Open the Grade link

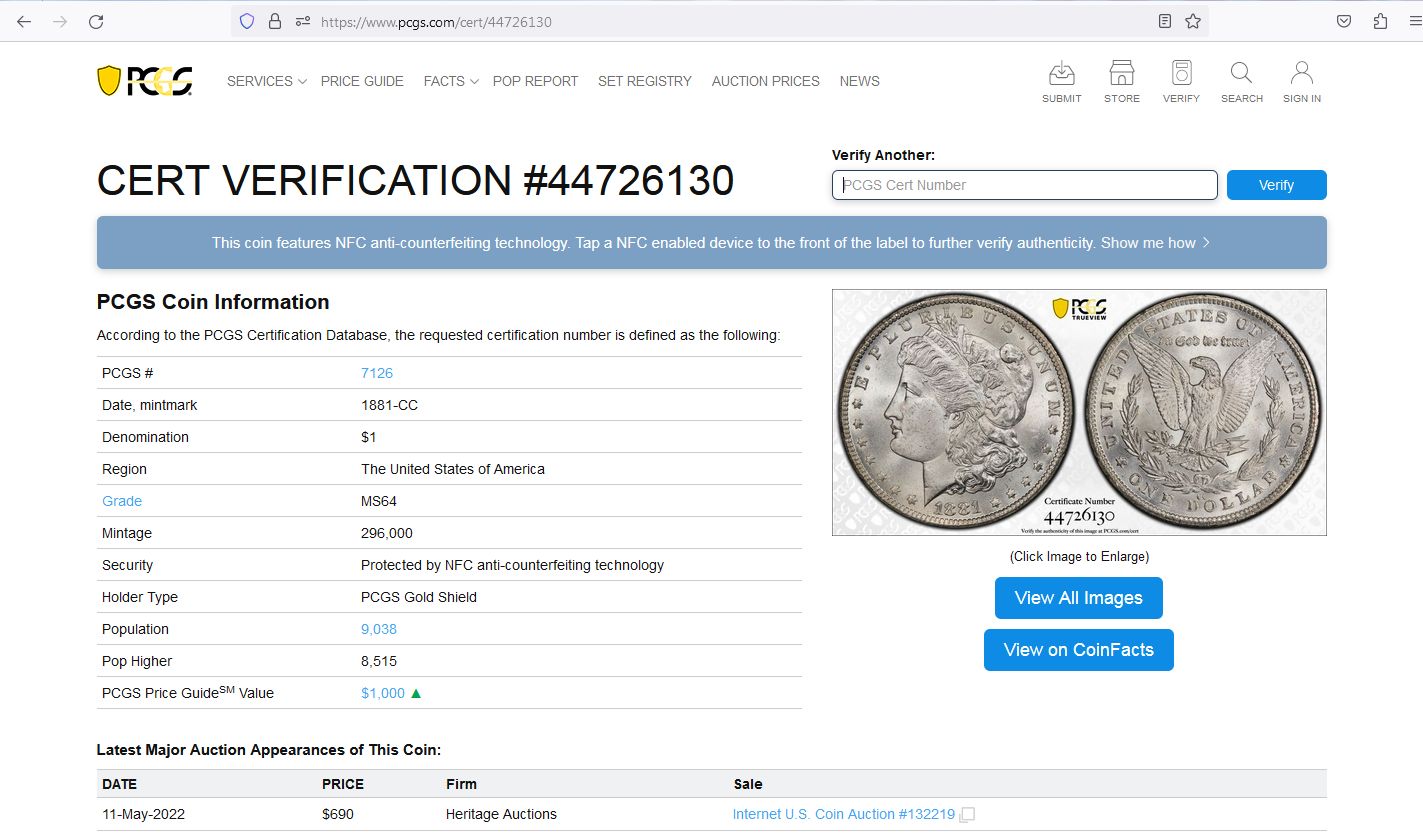(x=122, y=501)
